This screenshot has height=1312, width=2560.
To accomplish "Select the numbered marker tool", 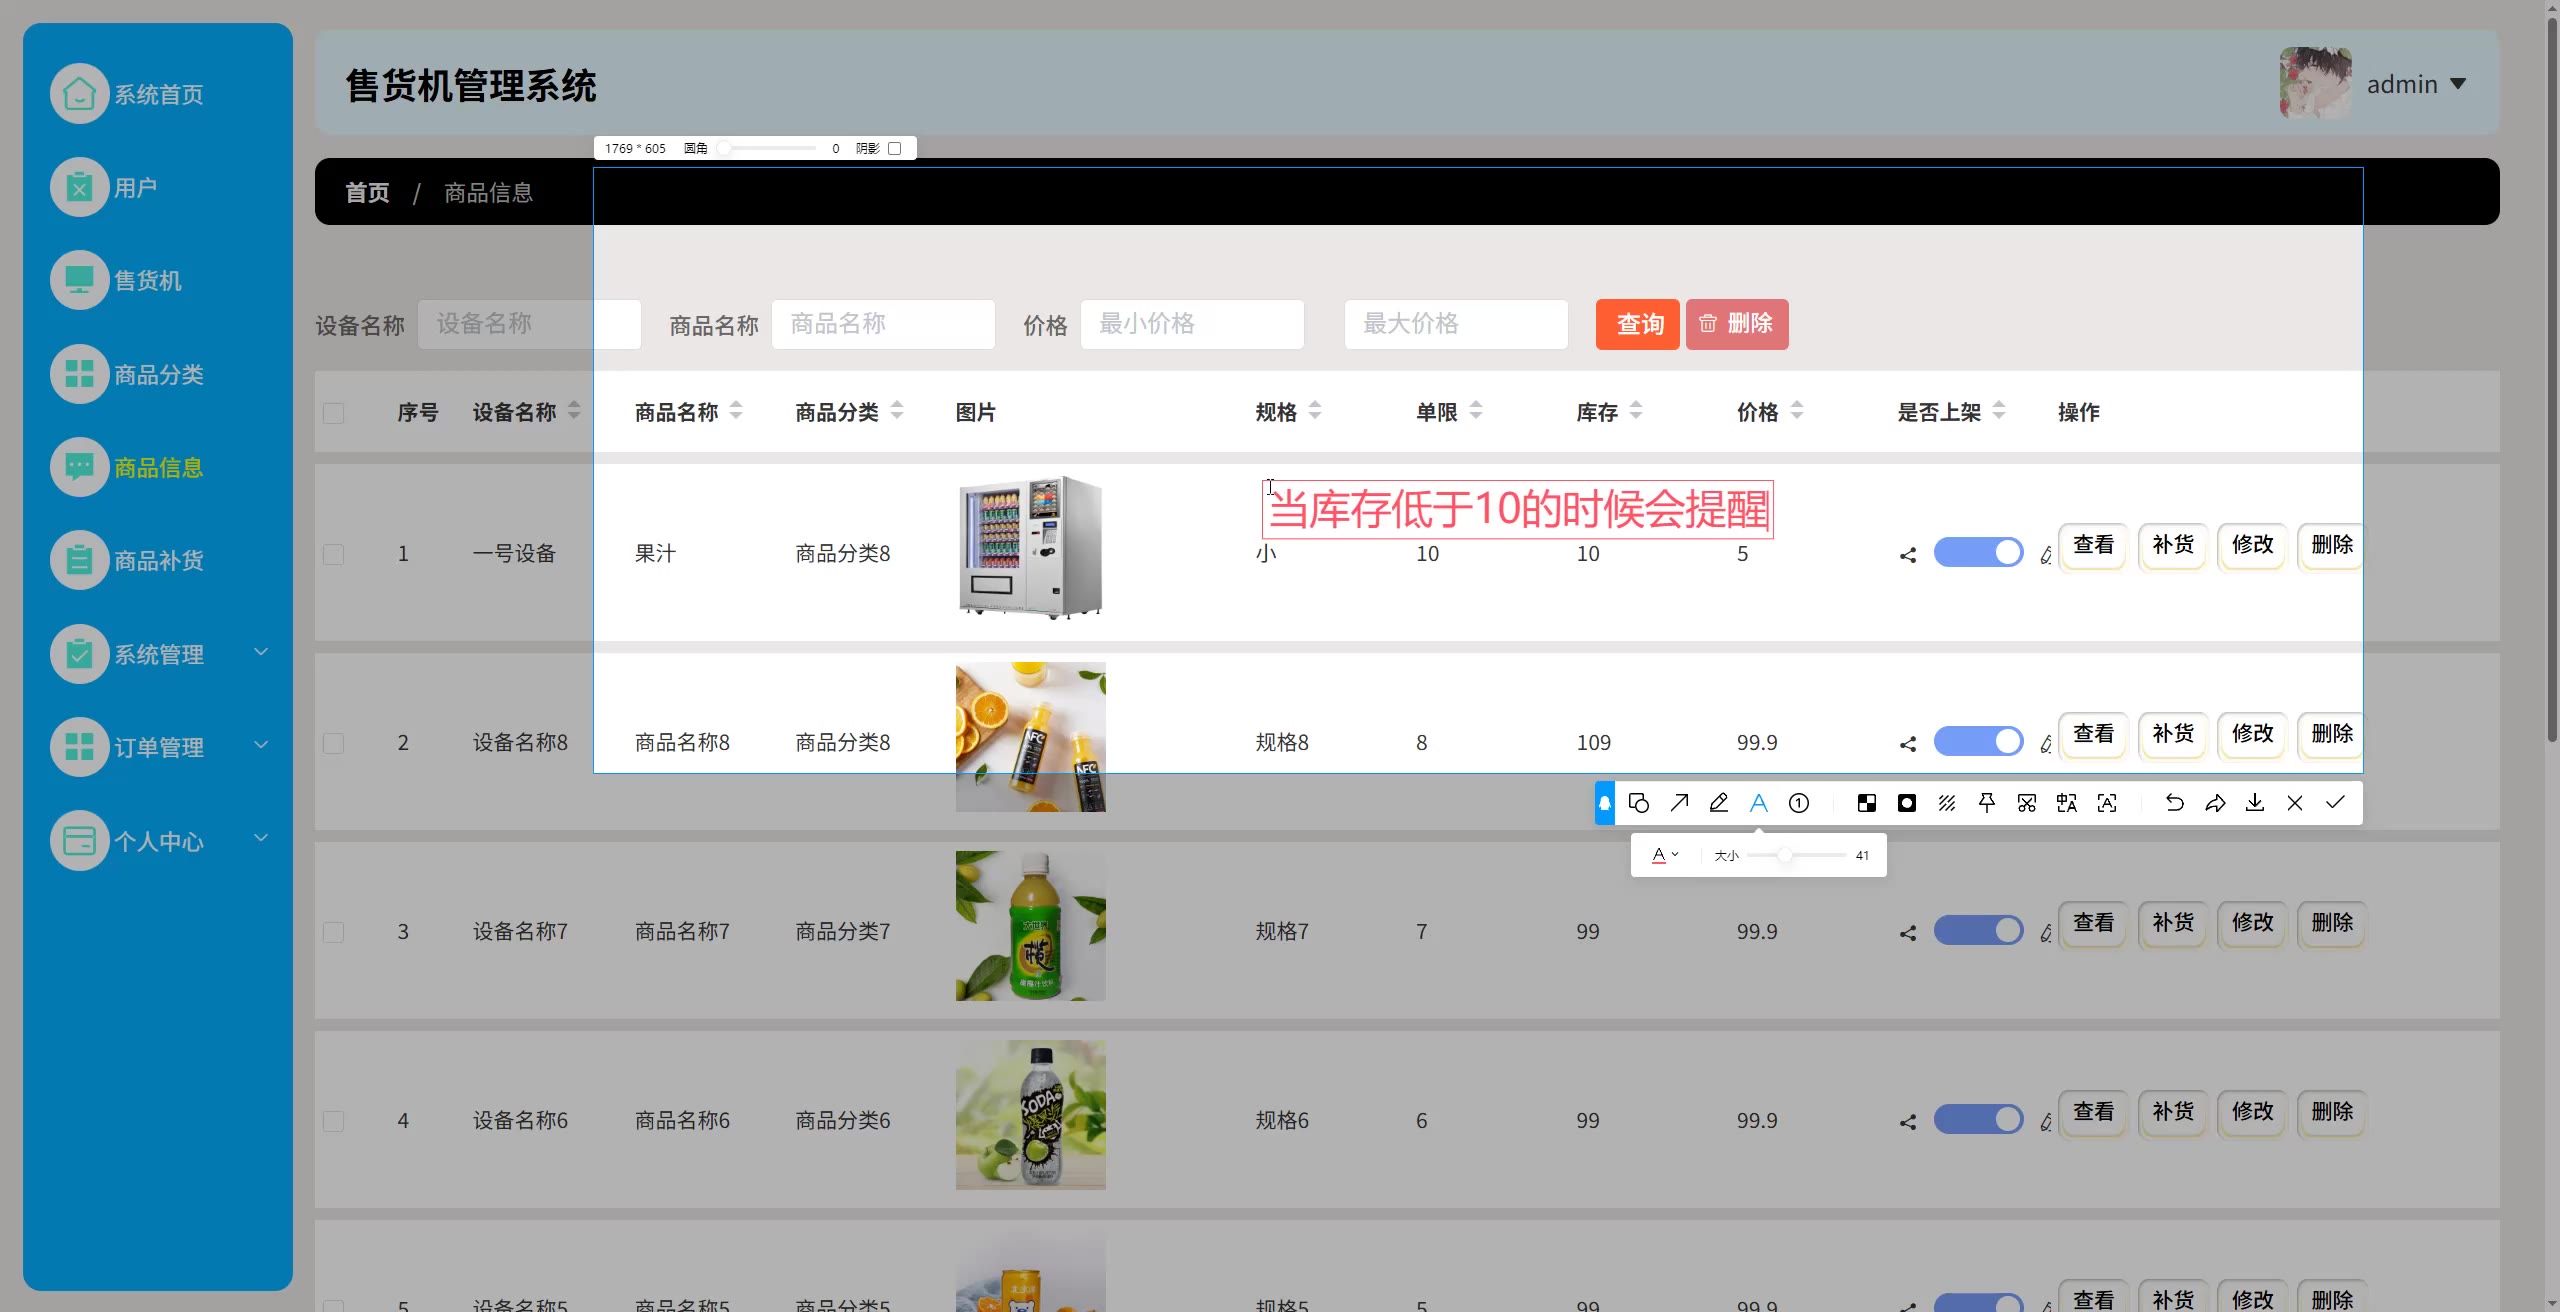I will click(x=1799, y=803).
